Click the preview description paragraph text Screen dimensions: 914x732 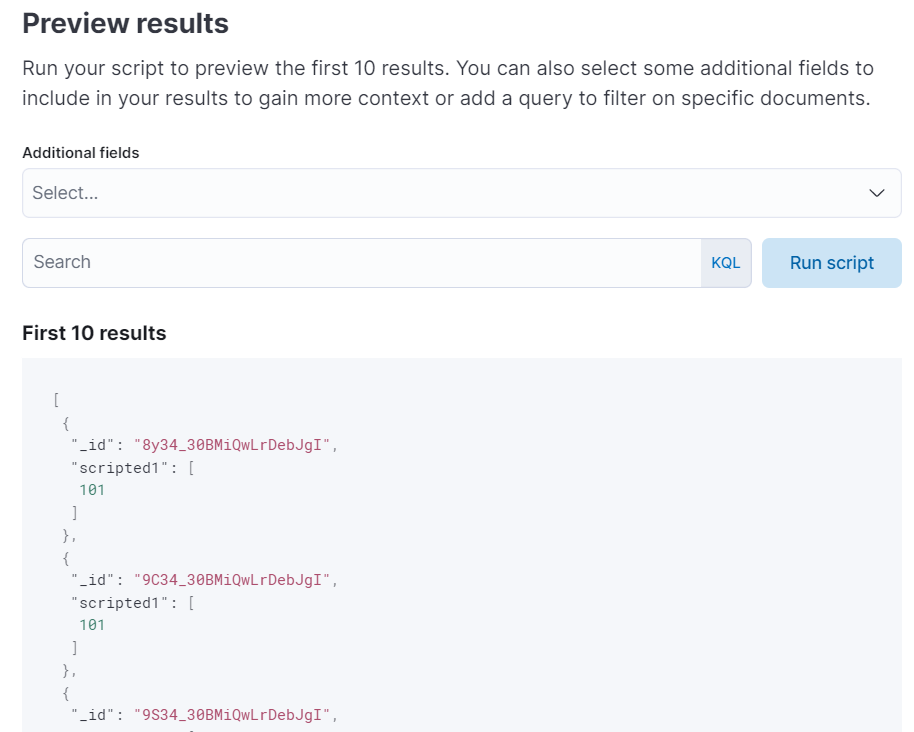point(448,84)
